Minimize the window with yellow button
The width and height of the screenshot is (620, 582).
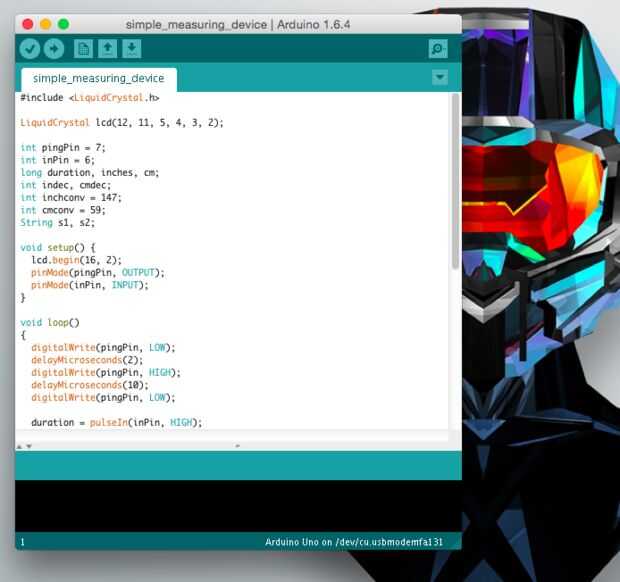click(x=45, y=25)
